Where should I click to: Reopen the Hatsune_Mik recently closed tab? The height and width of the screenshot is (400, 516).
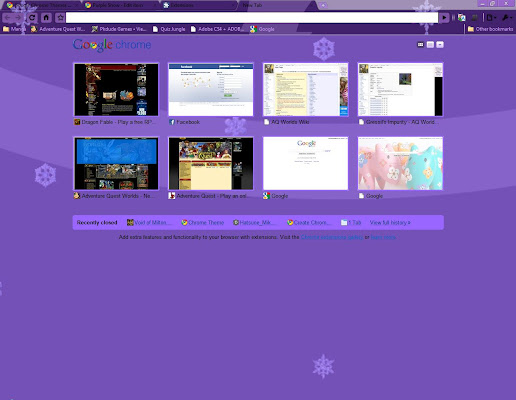[255, 222]
